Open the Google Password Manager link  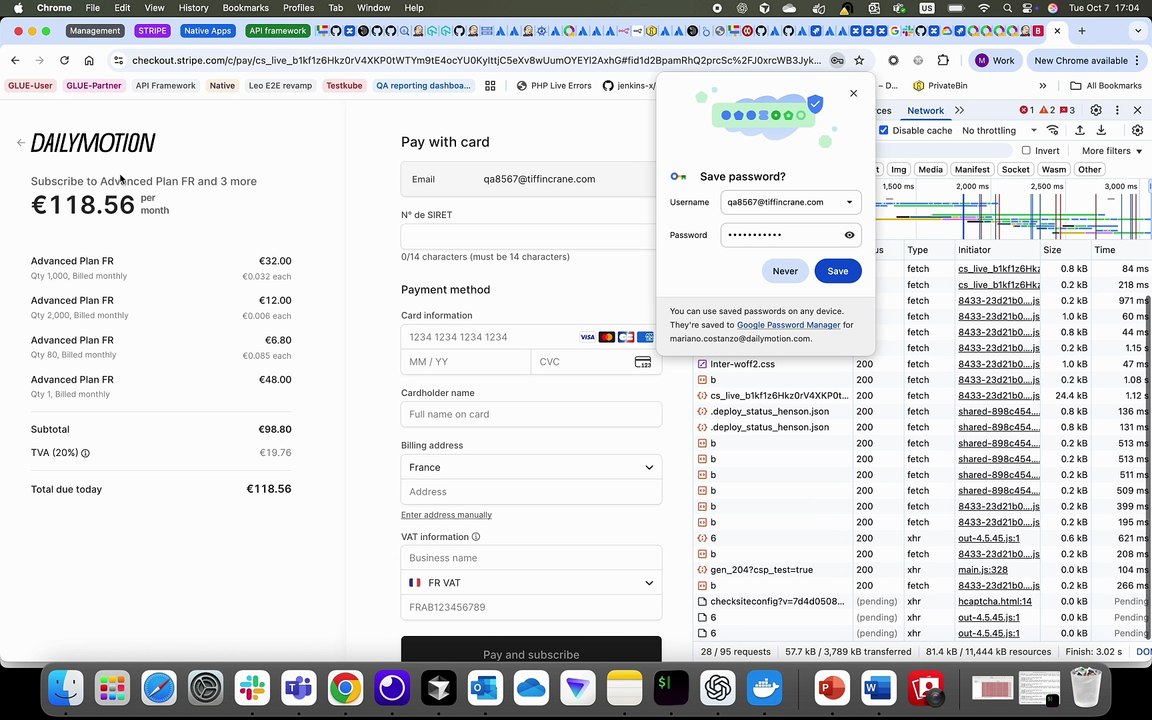[x=788, y=325]
